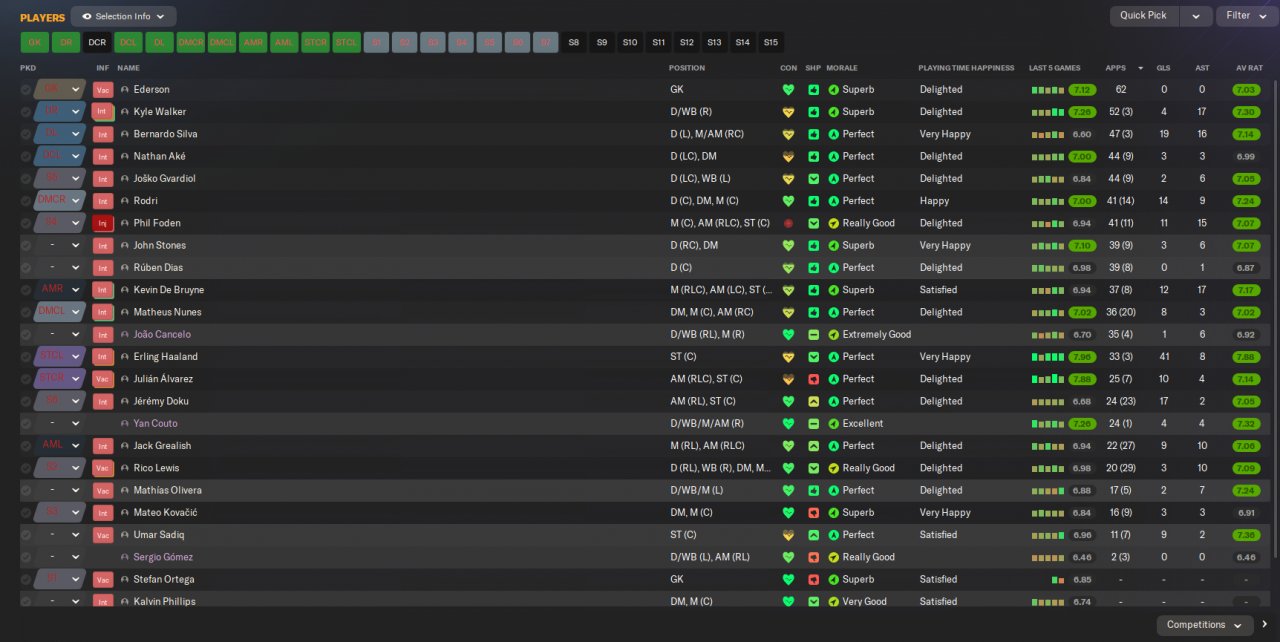The image size is (1280, 642).
Task: Sort by the PLAYING TIME HAPPINESS header
Action: pos(964,68)
